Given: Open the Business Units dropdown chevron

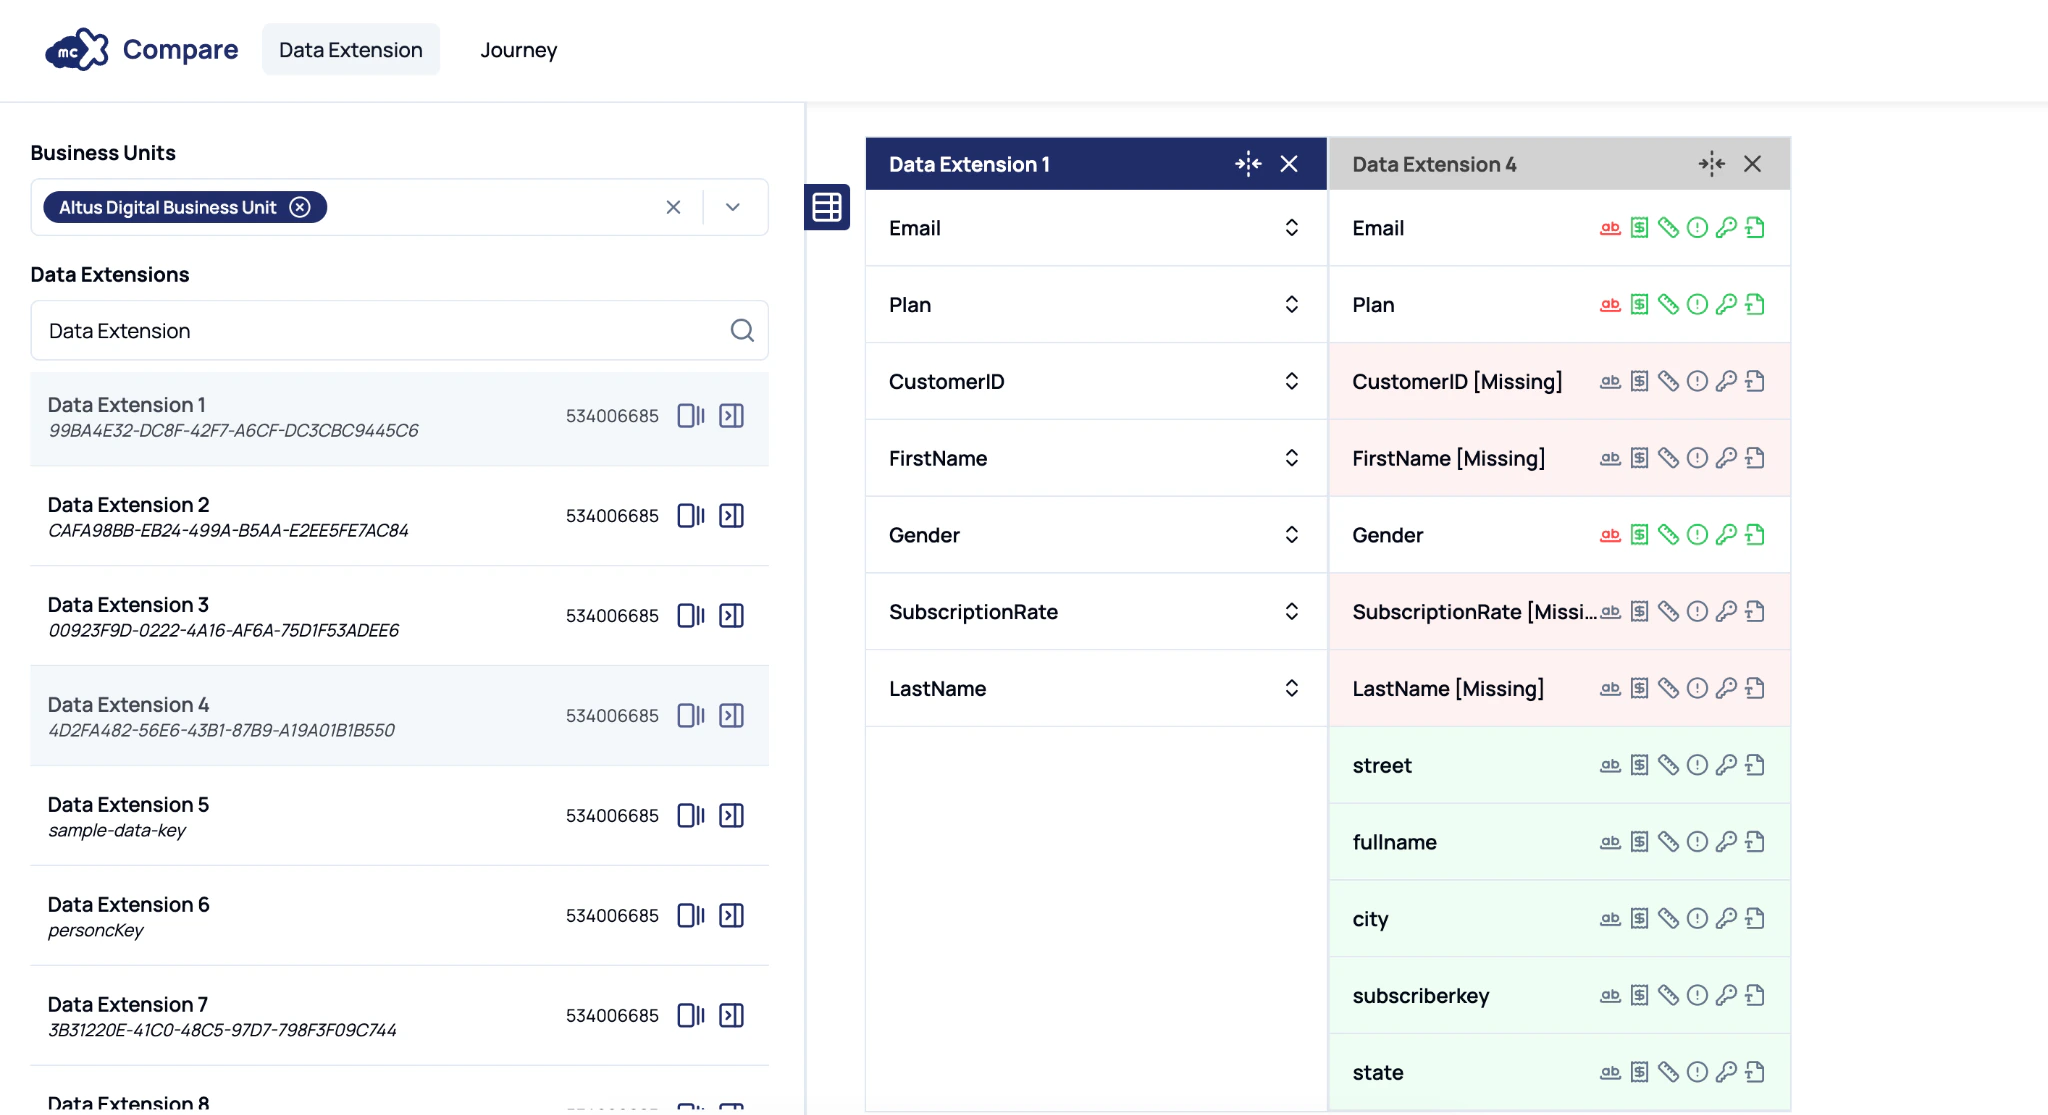Looking at the screenshot, I should point(733,207).
